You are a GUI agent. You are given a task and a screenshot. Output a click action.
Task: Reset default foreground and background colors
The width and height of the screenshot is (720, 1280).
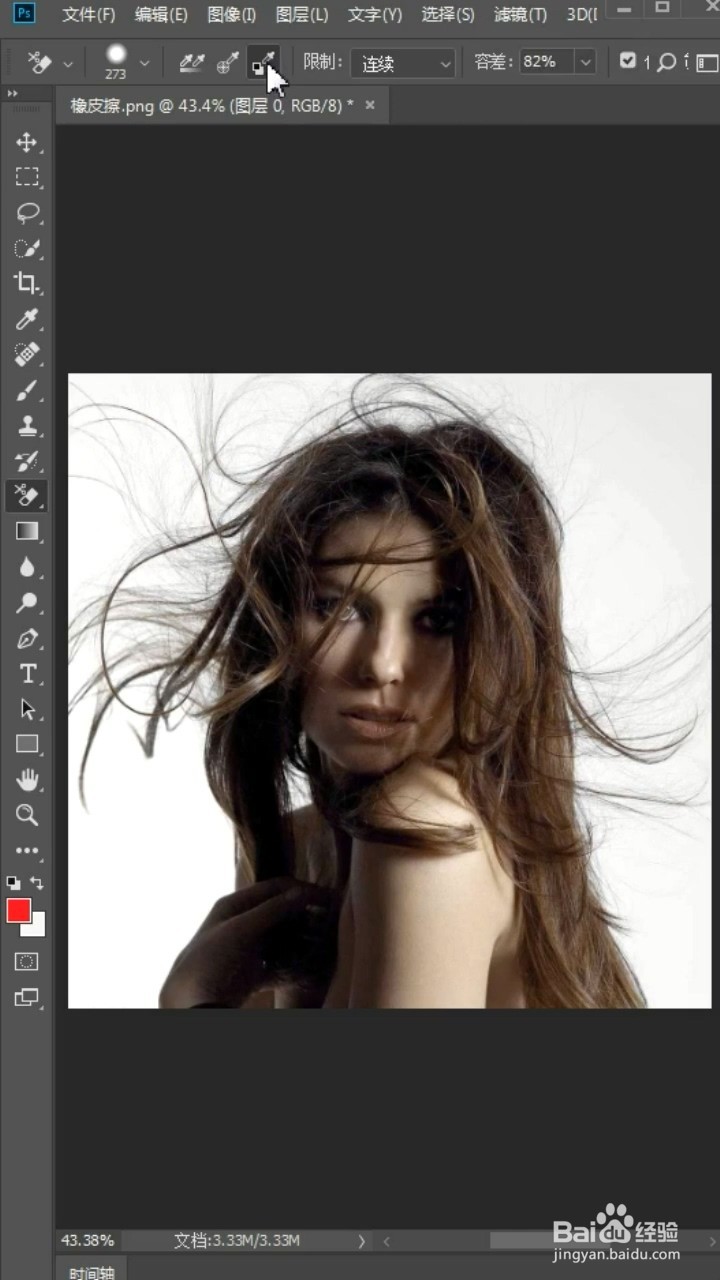point(13,883)
